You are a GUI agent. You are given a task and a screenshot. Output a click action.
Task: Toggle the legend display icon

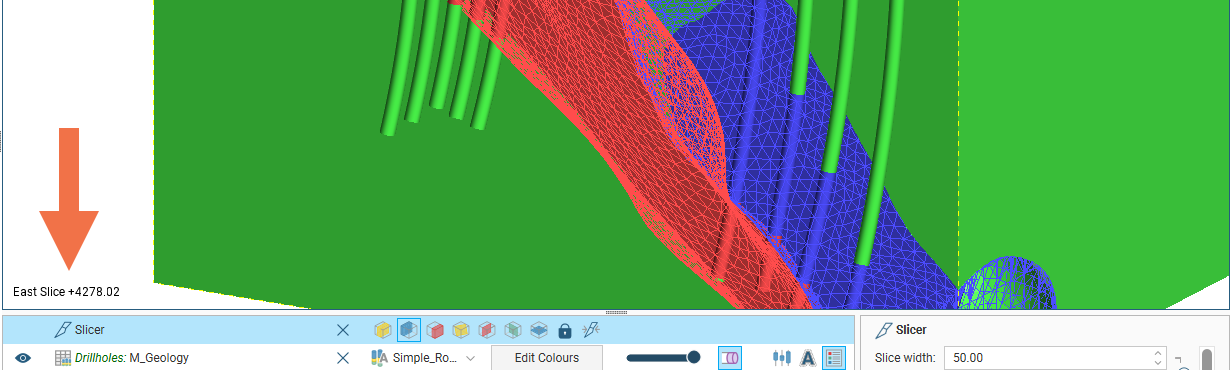click(834, 358)
